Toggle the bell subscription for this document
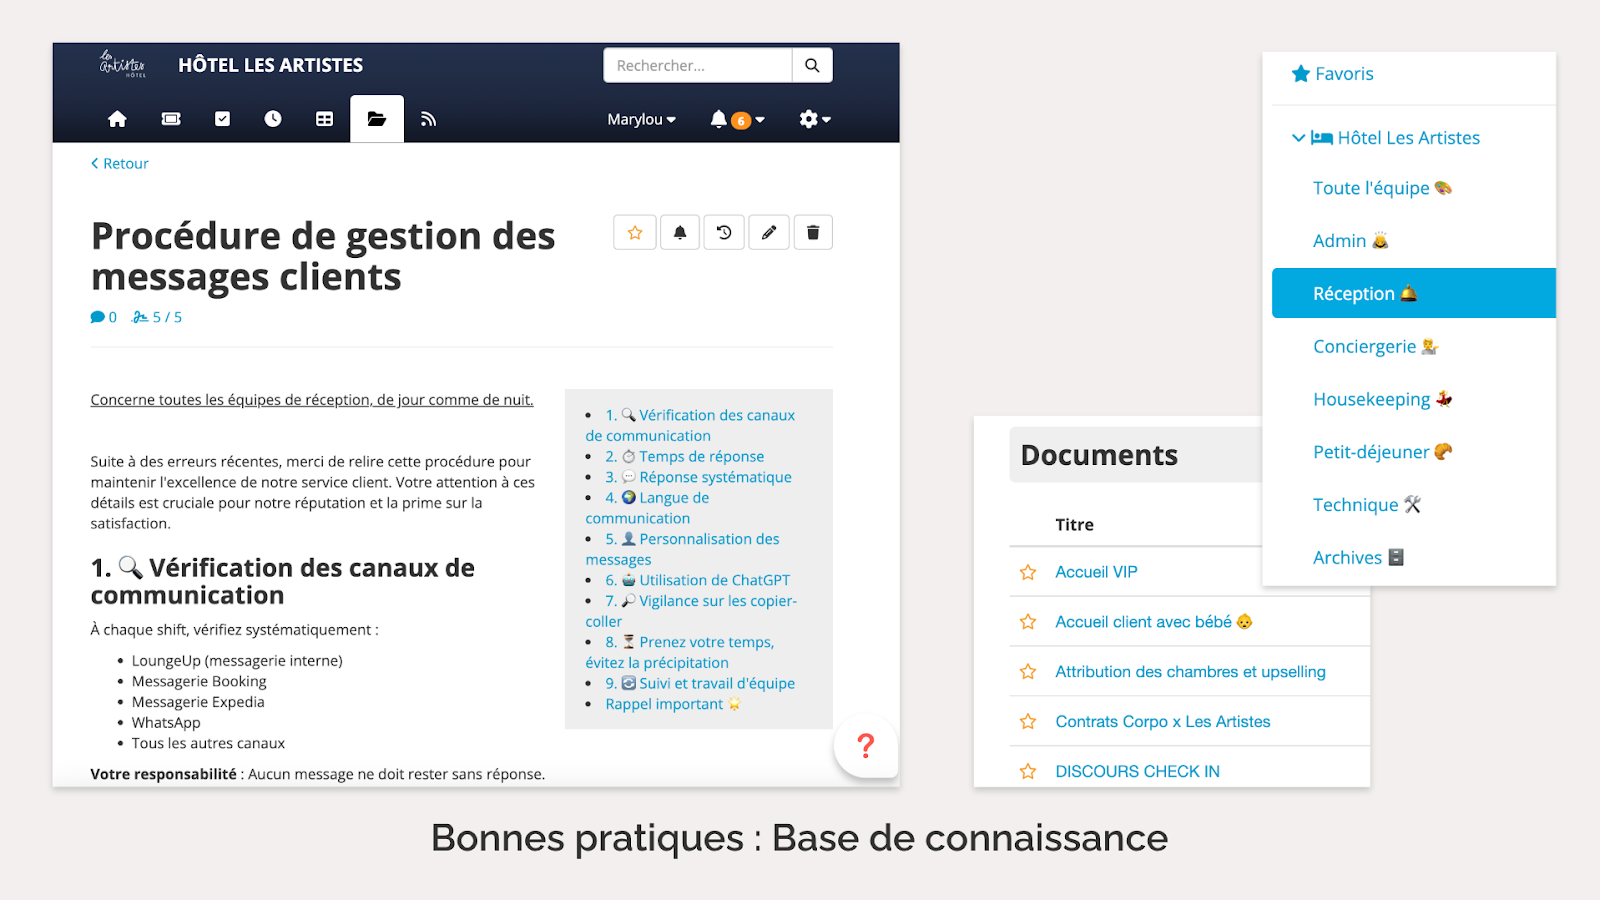 click(x=680, y=233)
